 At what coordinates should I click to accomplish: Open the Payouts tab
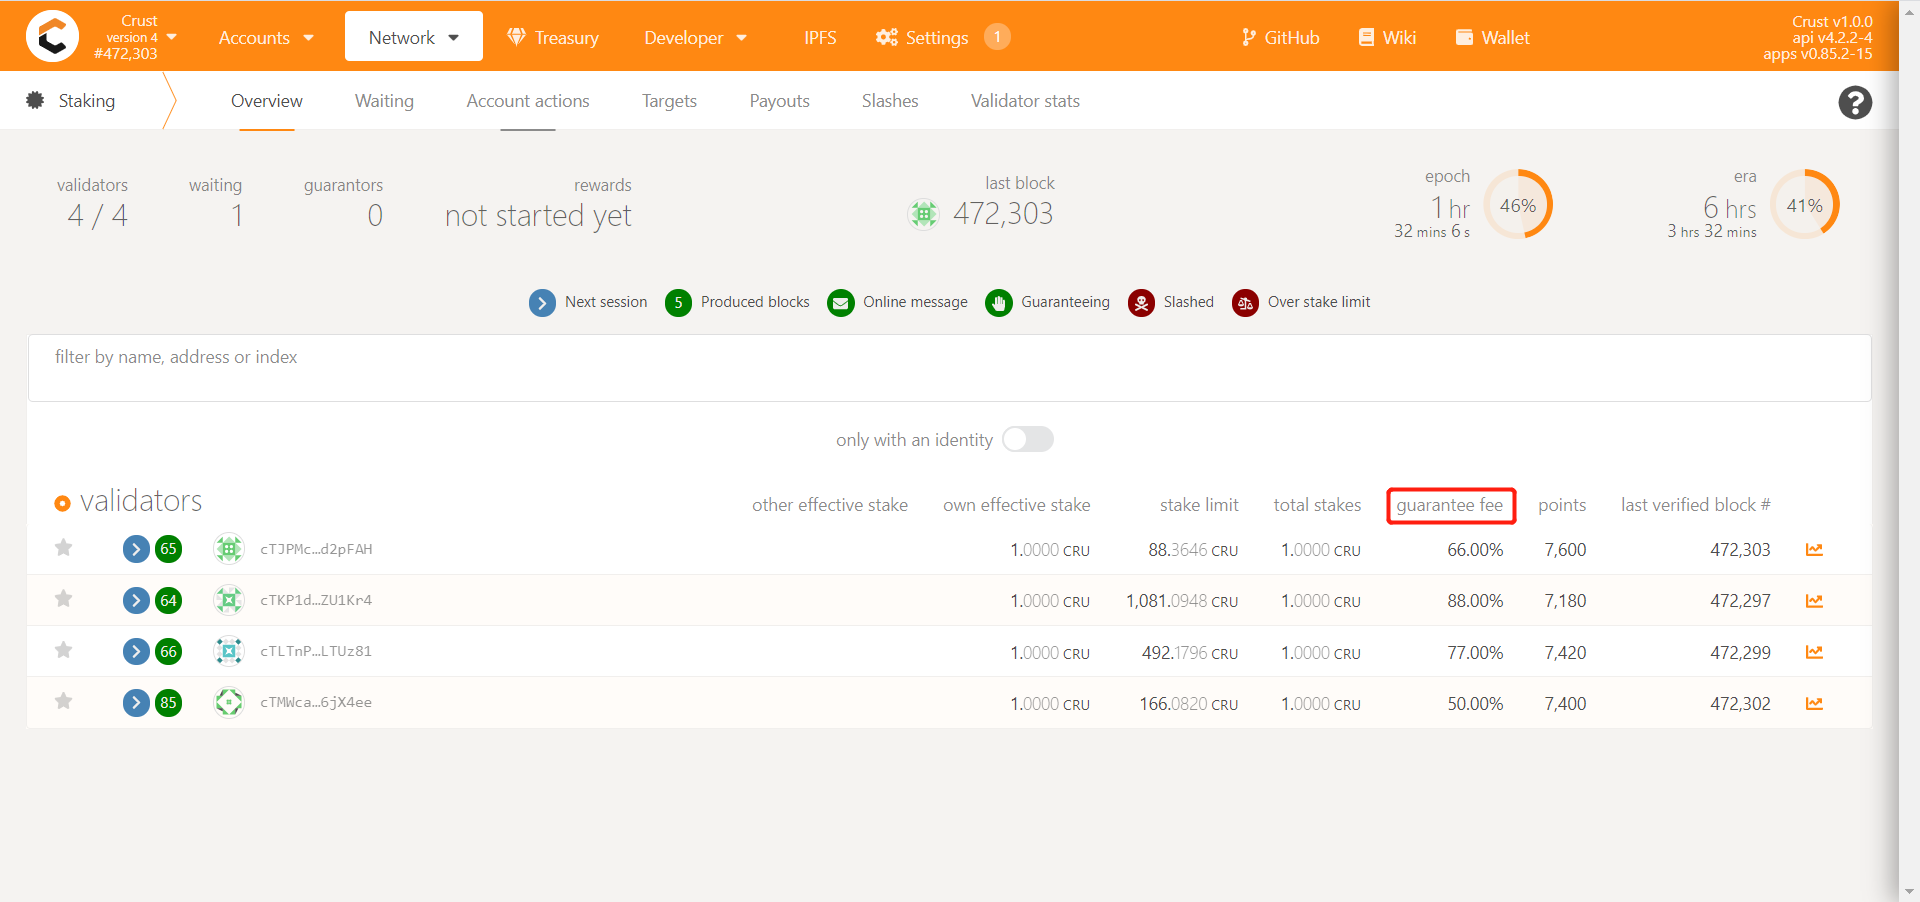[x=780, y=101]
